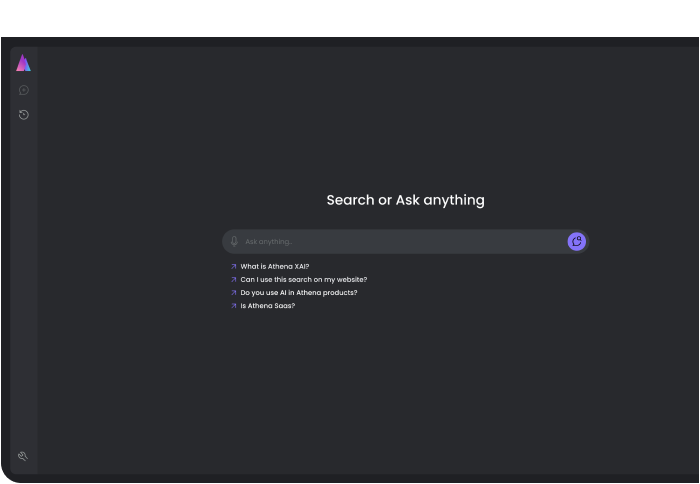Click the purple search submit button
The image size is (700, 484).
(576, 242)
